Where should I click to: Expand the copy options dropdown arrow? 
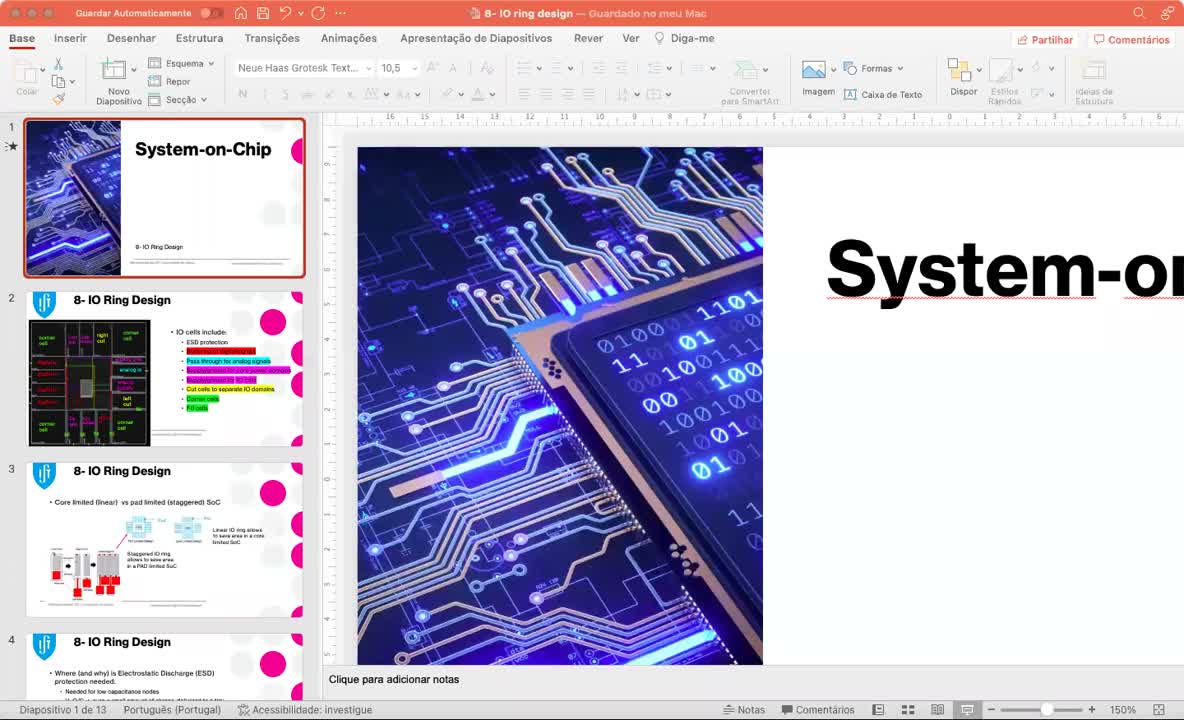coord(72,82)
